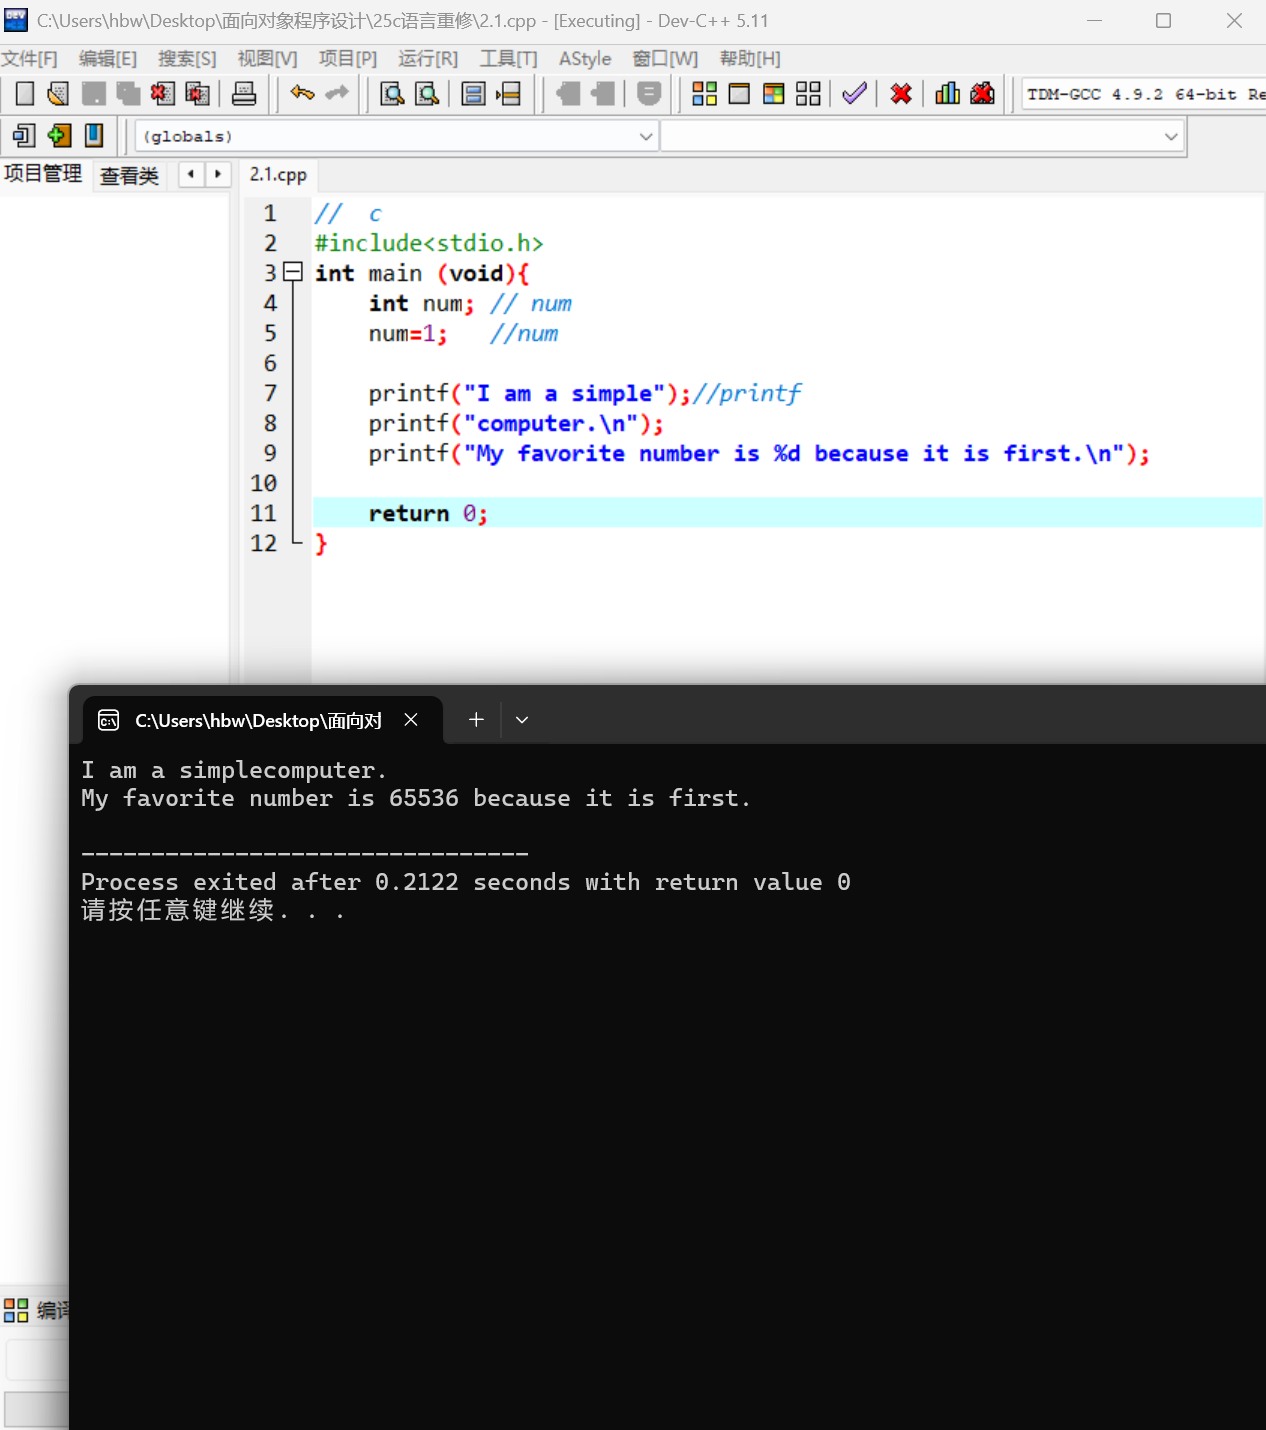
Task: Open the 帮助[H] menu
Action: 750,59
